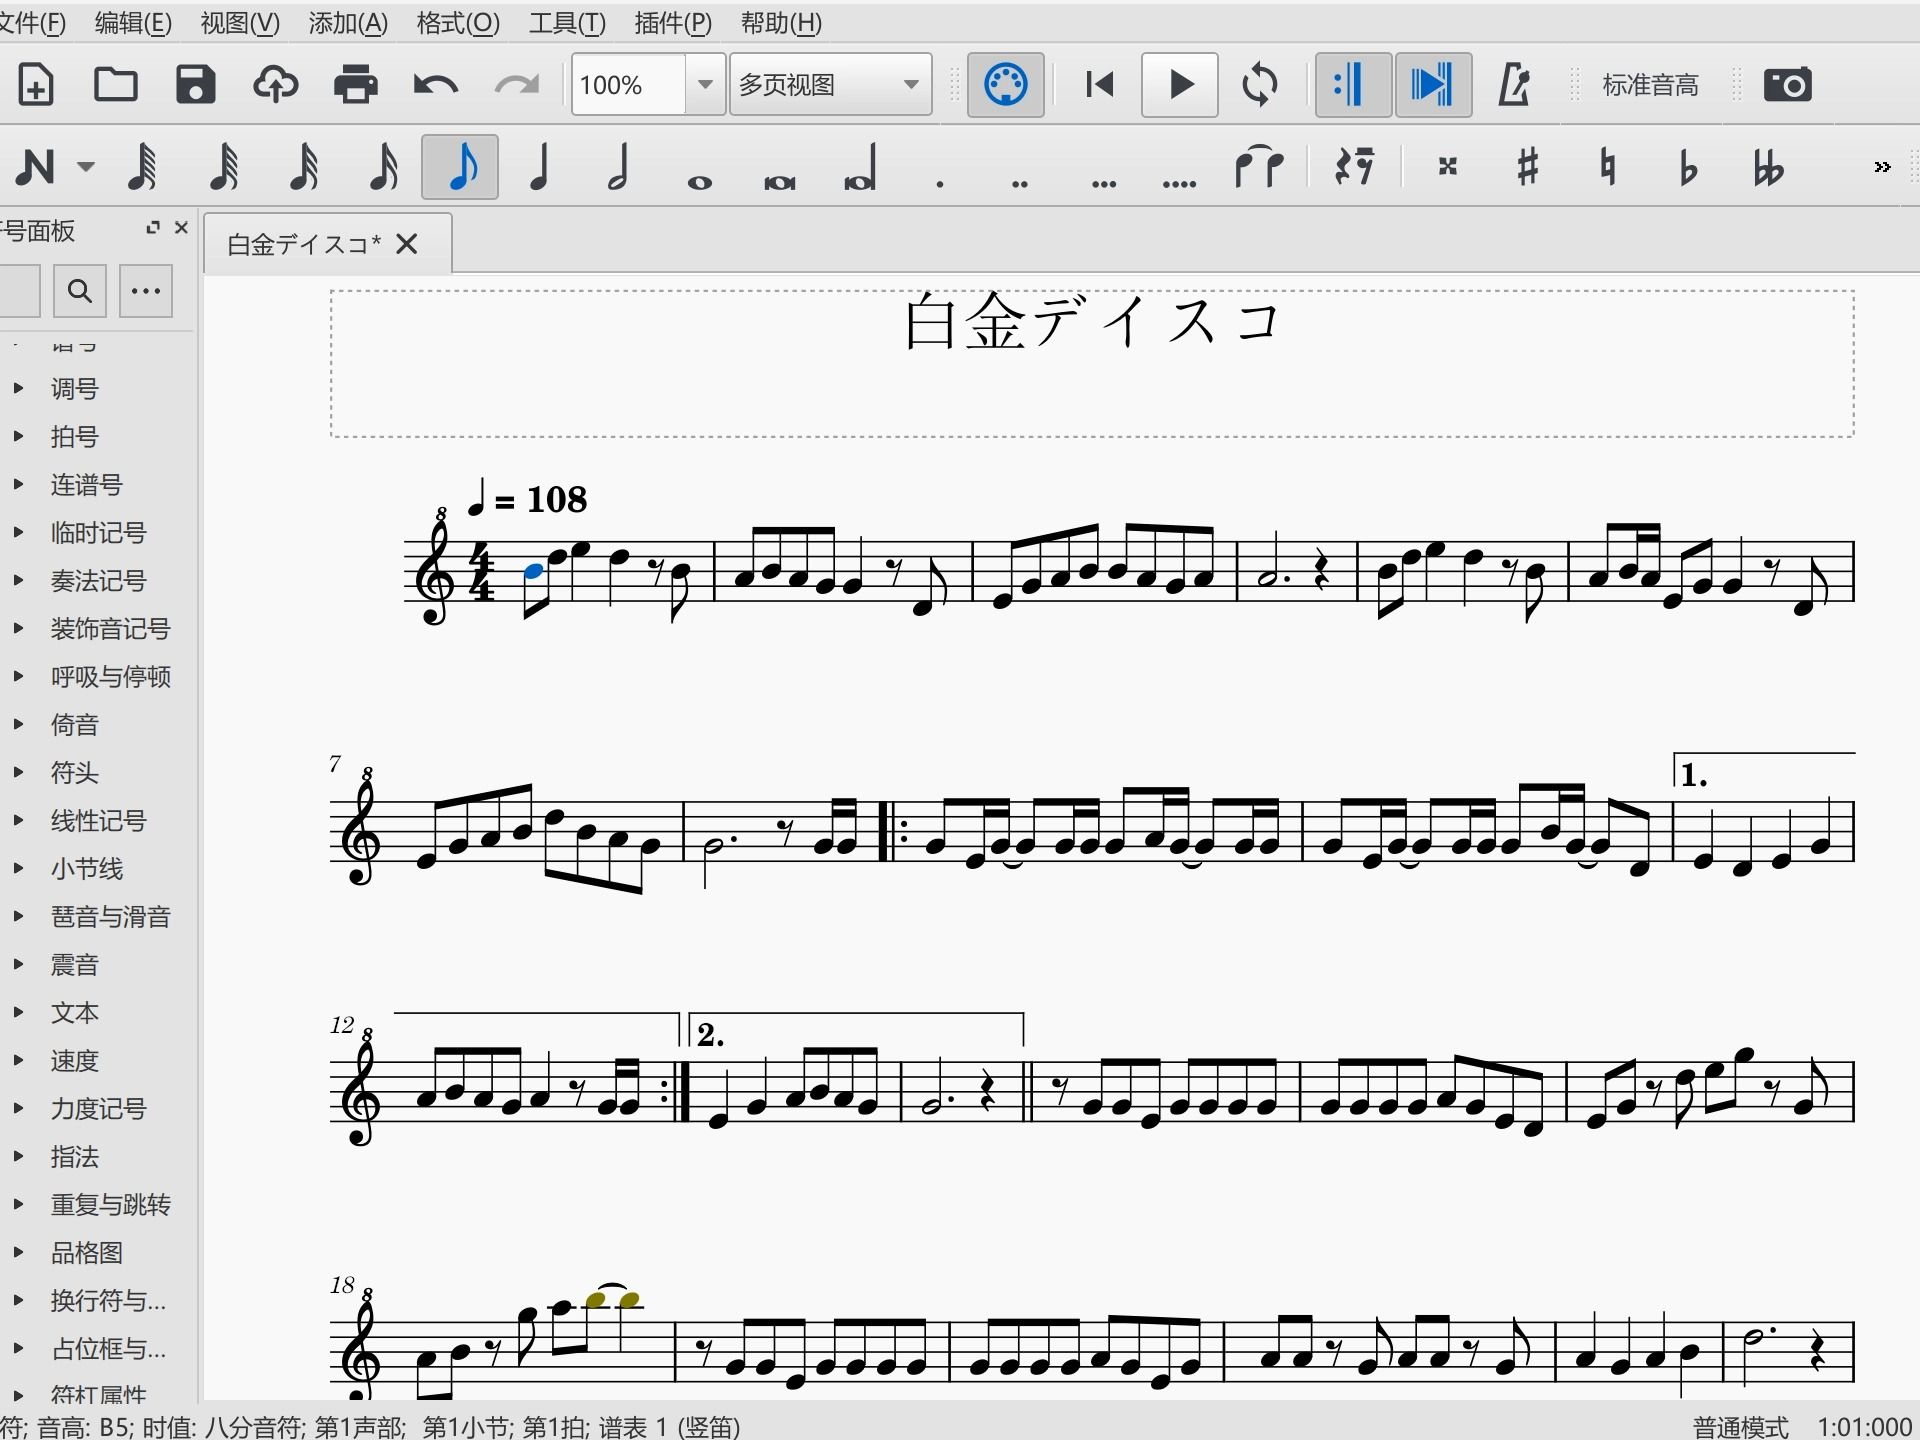Image resolution: width=1920 pixels, height=1440 pixels.
Task: Redo the last undone action
Action: click(516, 85)
